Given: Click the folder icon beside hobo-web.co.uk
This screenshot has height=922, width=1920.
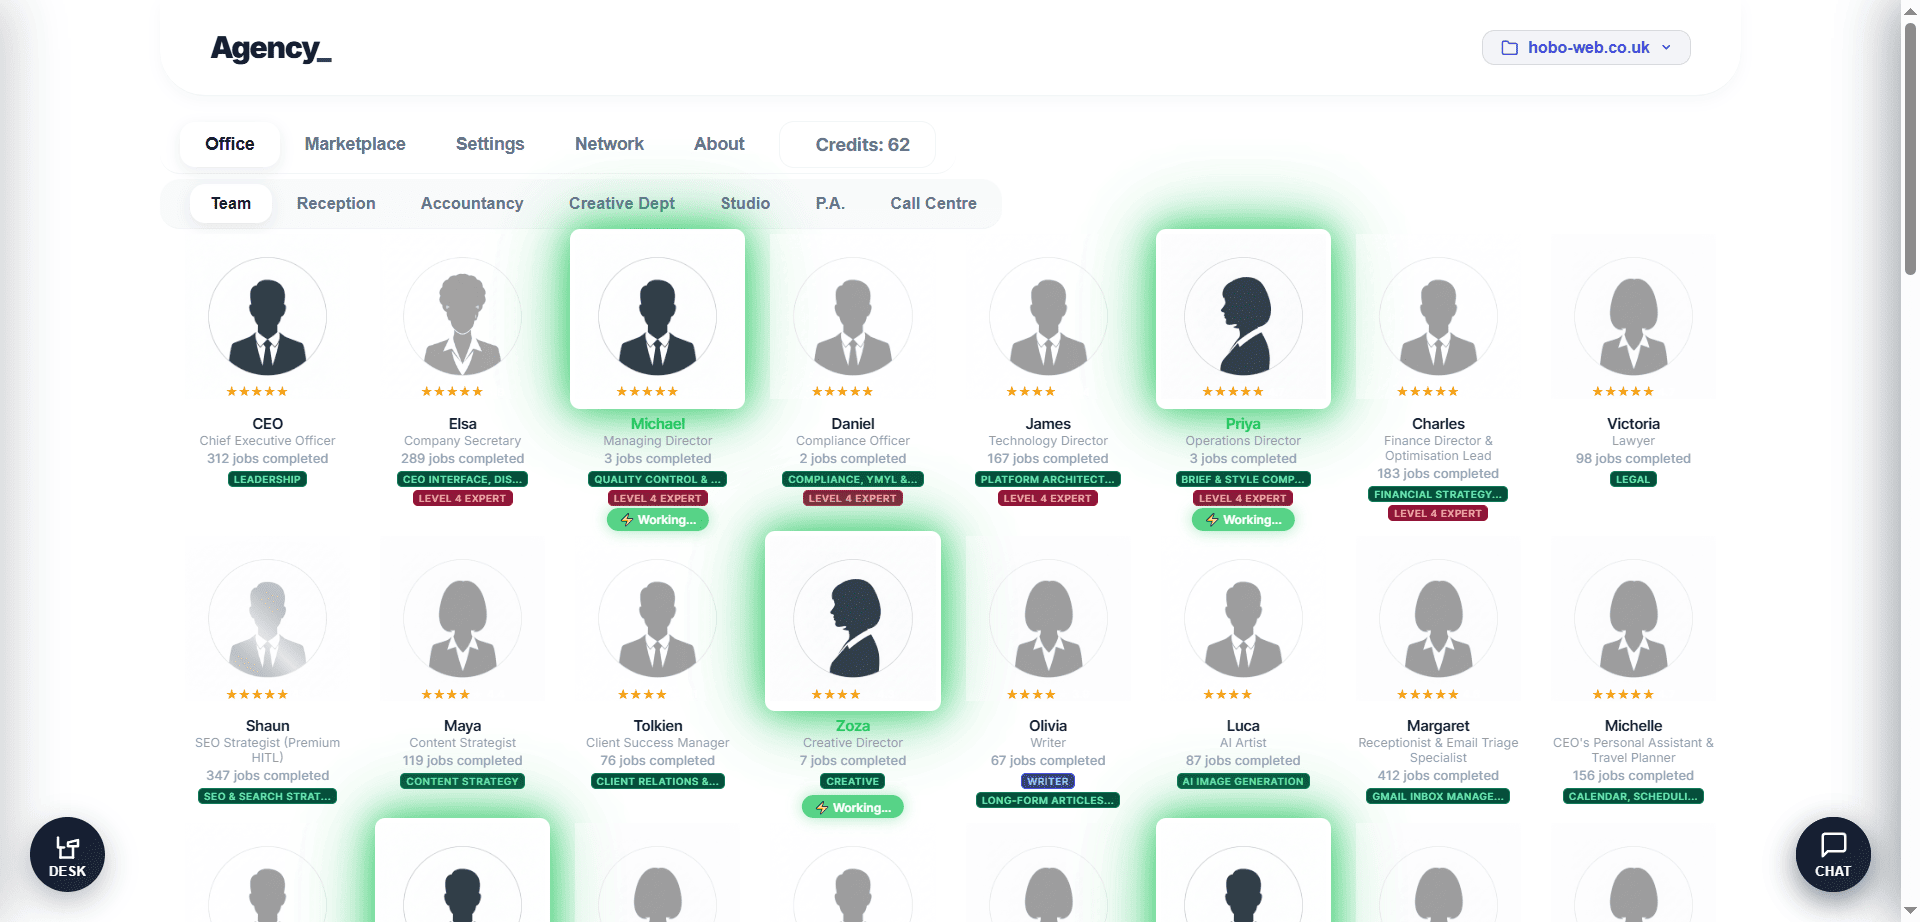Looking at the screenshot, I should coord(1510,48).
